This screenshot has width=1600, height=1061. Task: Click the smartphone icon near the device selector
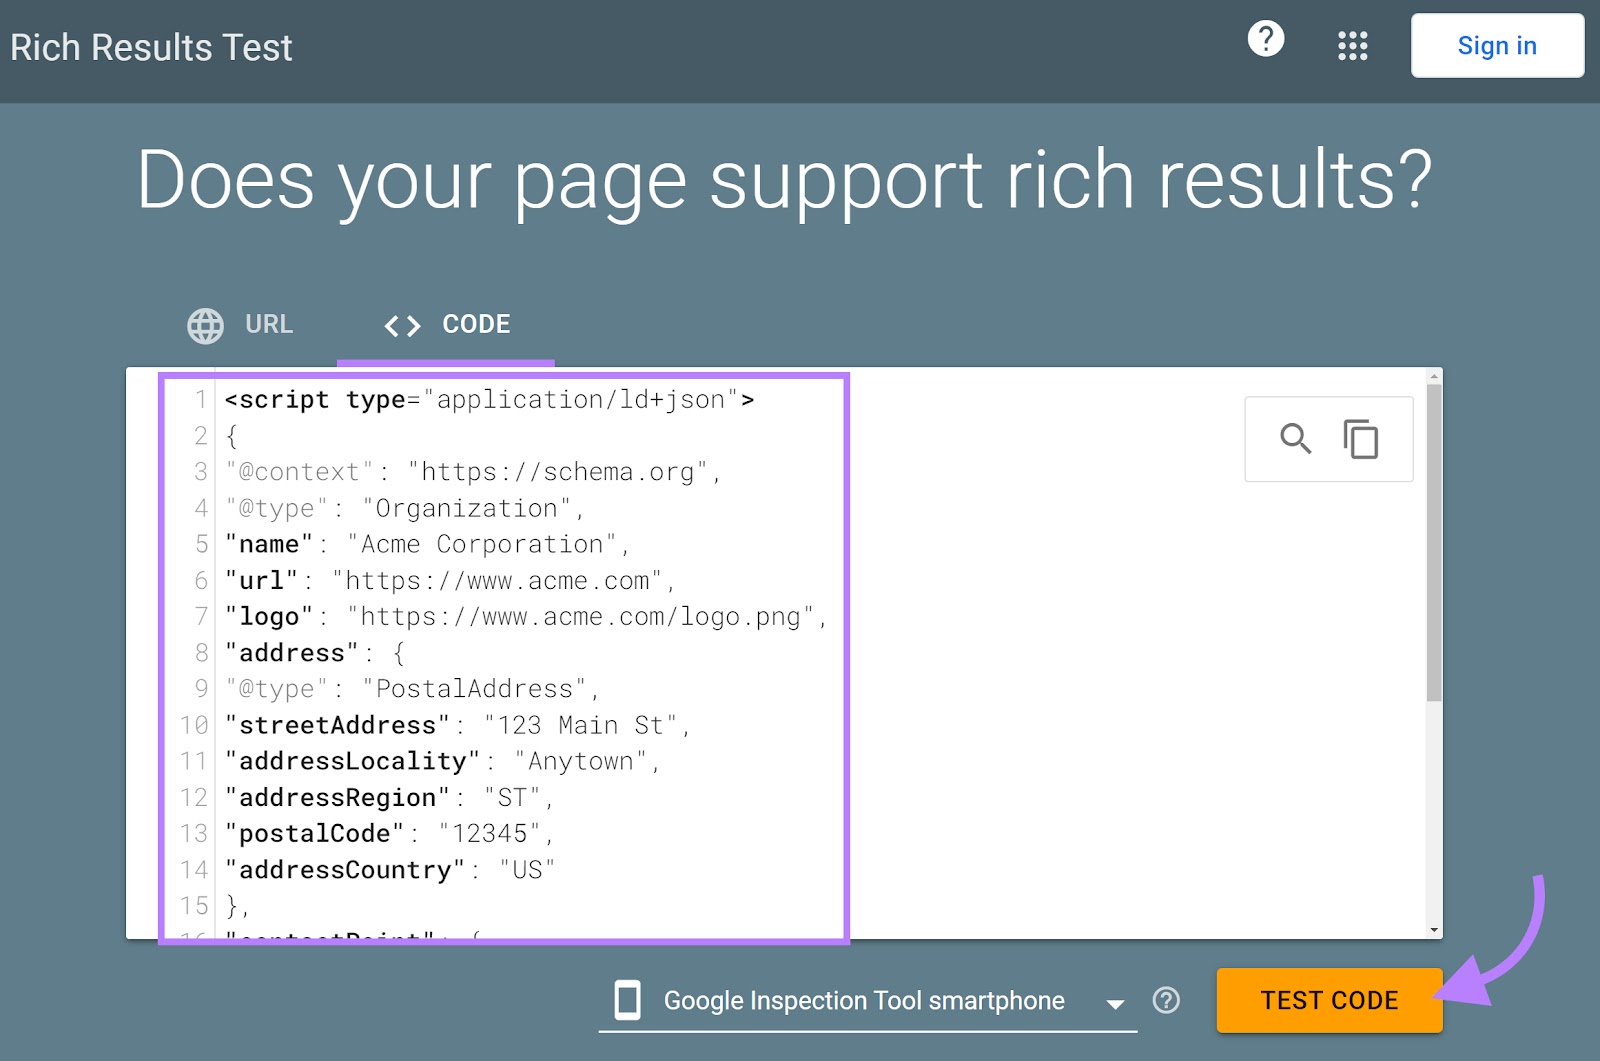pos(629,1000)
